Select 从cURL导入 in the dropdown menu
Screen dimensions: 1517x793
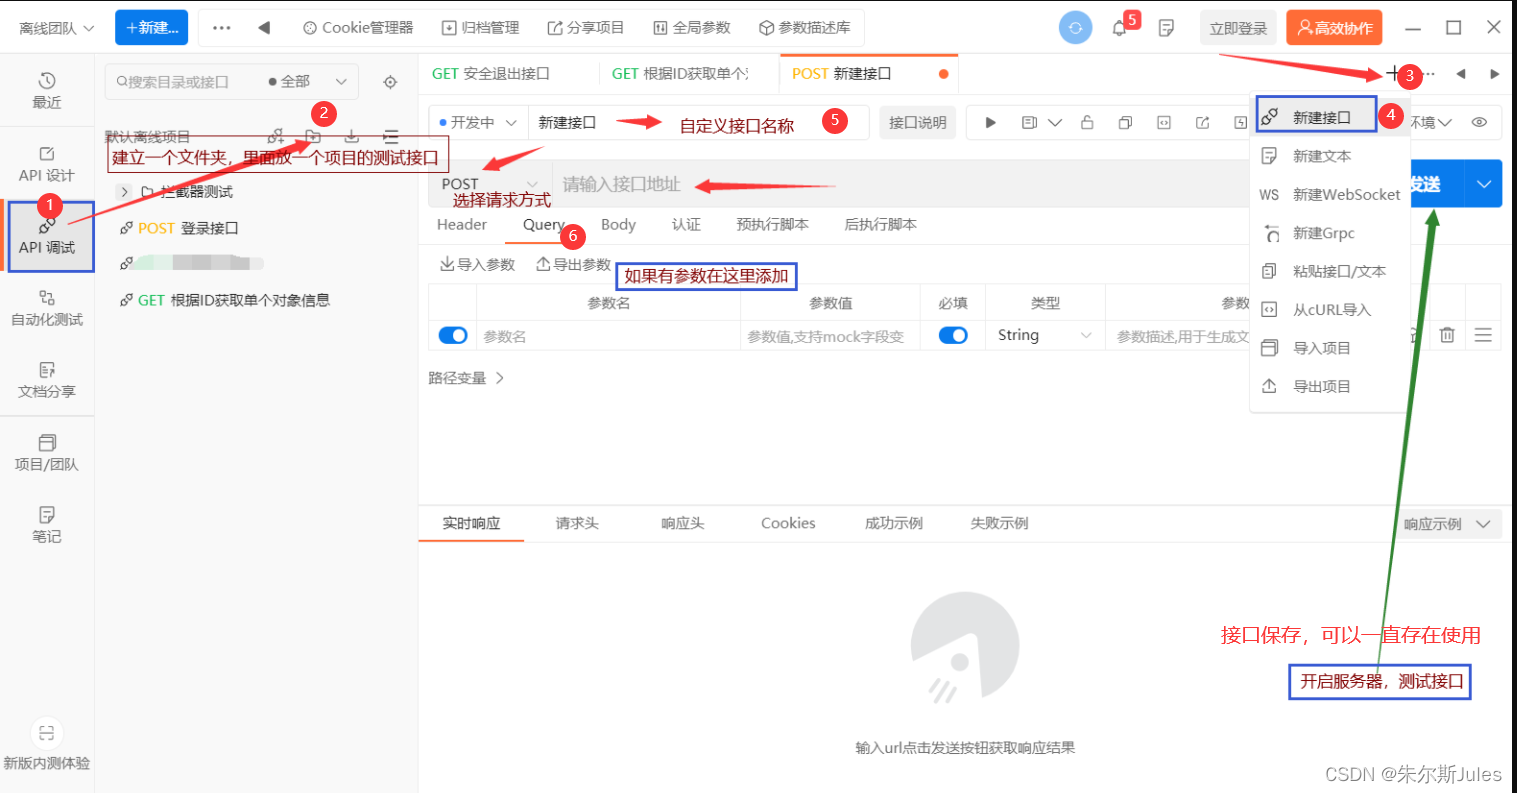[1329, 310]
